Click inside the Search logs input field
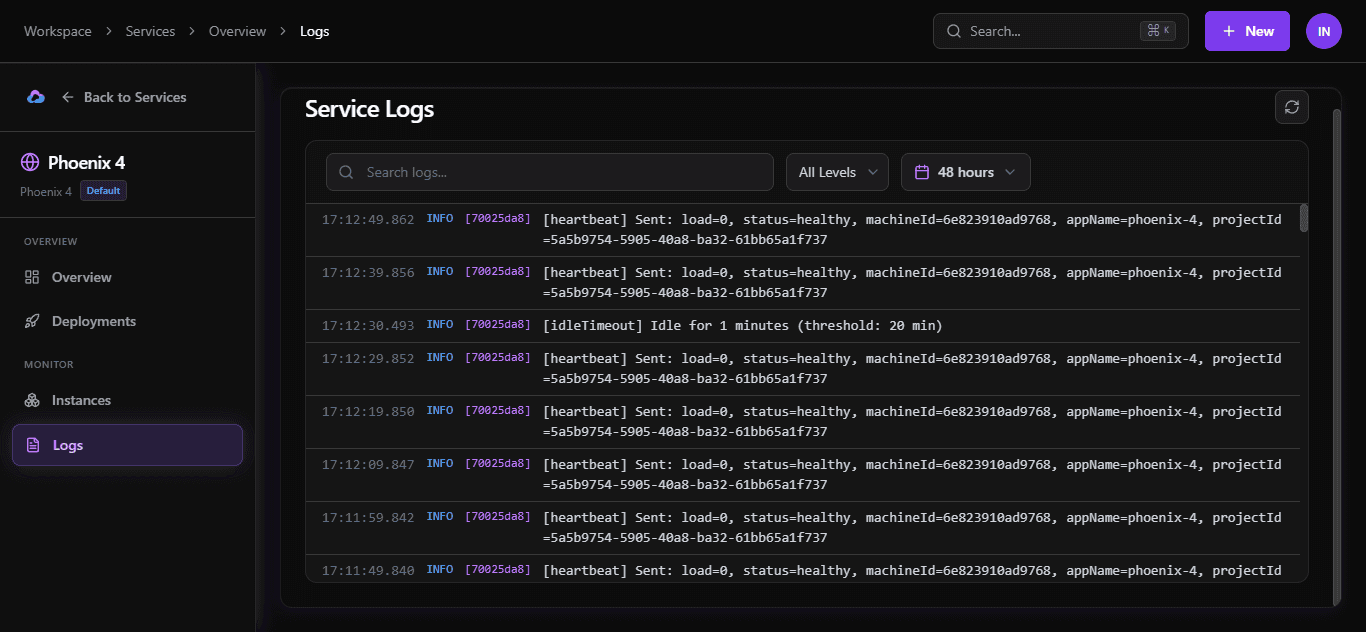This screenshot has height=632, width=1366. coord(550,172)
